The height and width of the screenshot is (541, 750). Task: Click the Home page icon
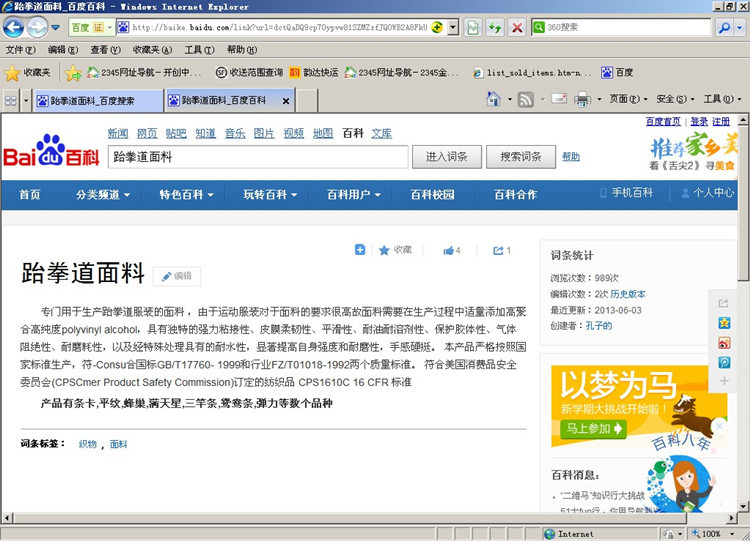click(493, 99)
